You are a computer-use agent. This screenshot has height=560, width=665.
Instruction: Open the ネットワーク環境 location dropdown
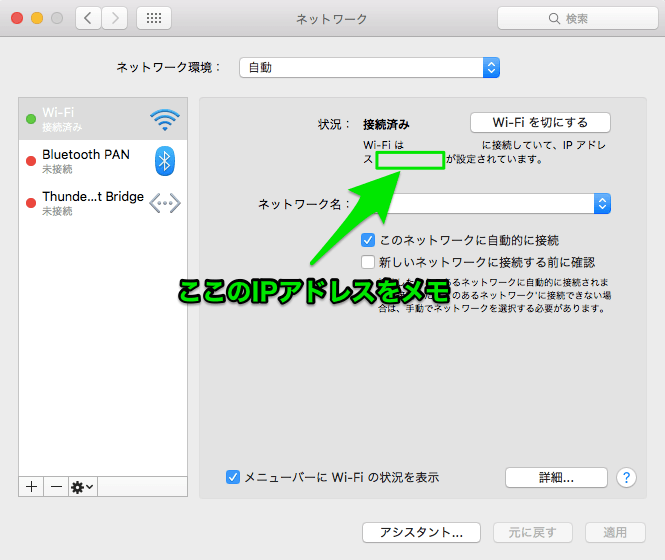coord(369,67)
